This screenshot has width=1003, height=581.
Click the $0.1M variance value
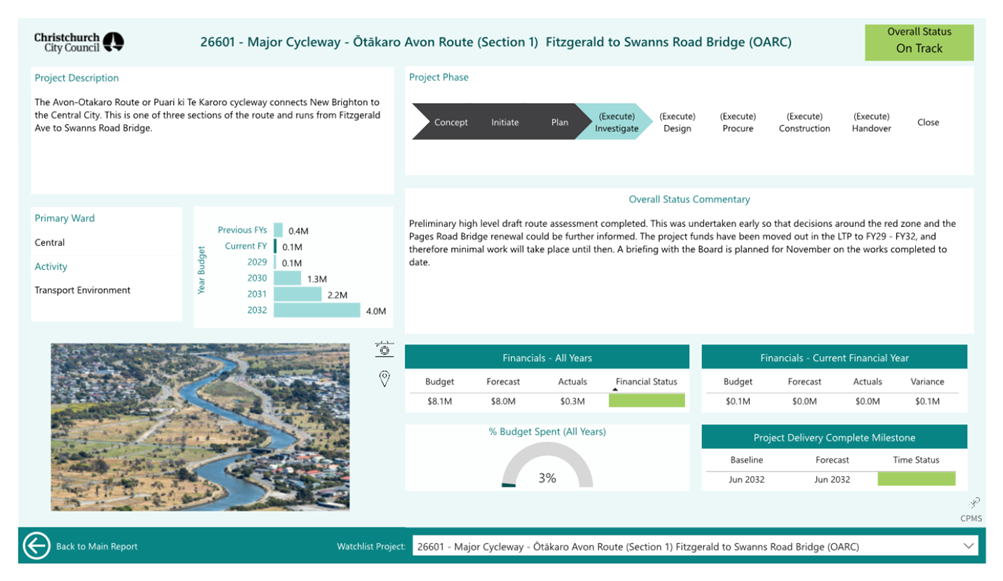tap(927, 401)
